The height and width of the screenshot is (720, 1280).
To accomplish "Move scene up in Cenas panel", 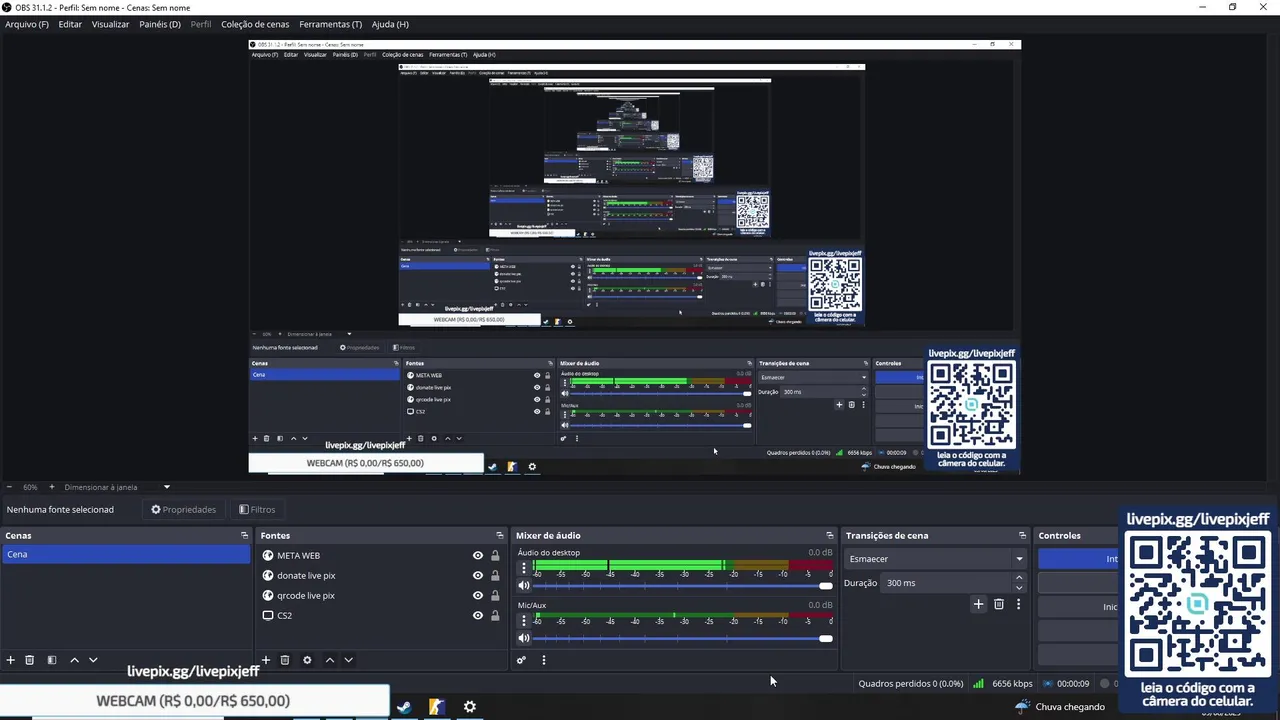I will [74, 660].
